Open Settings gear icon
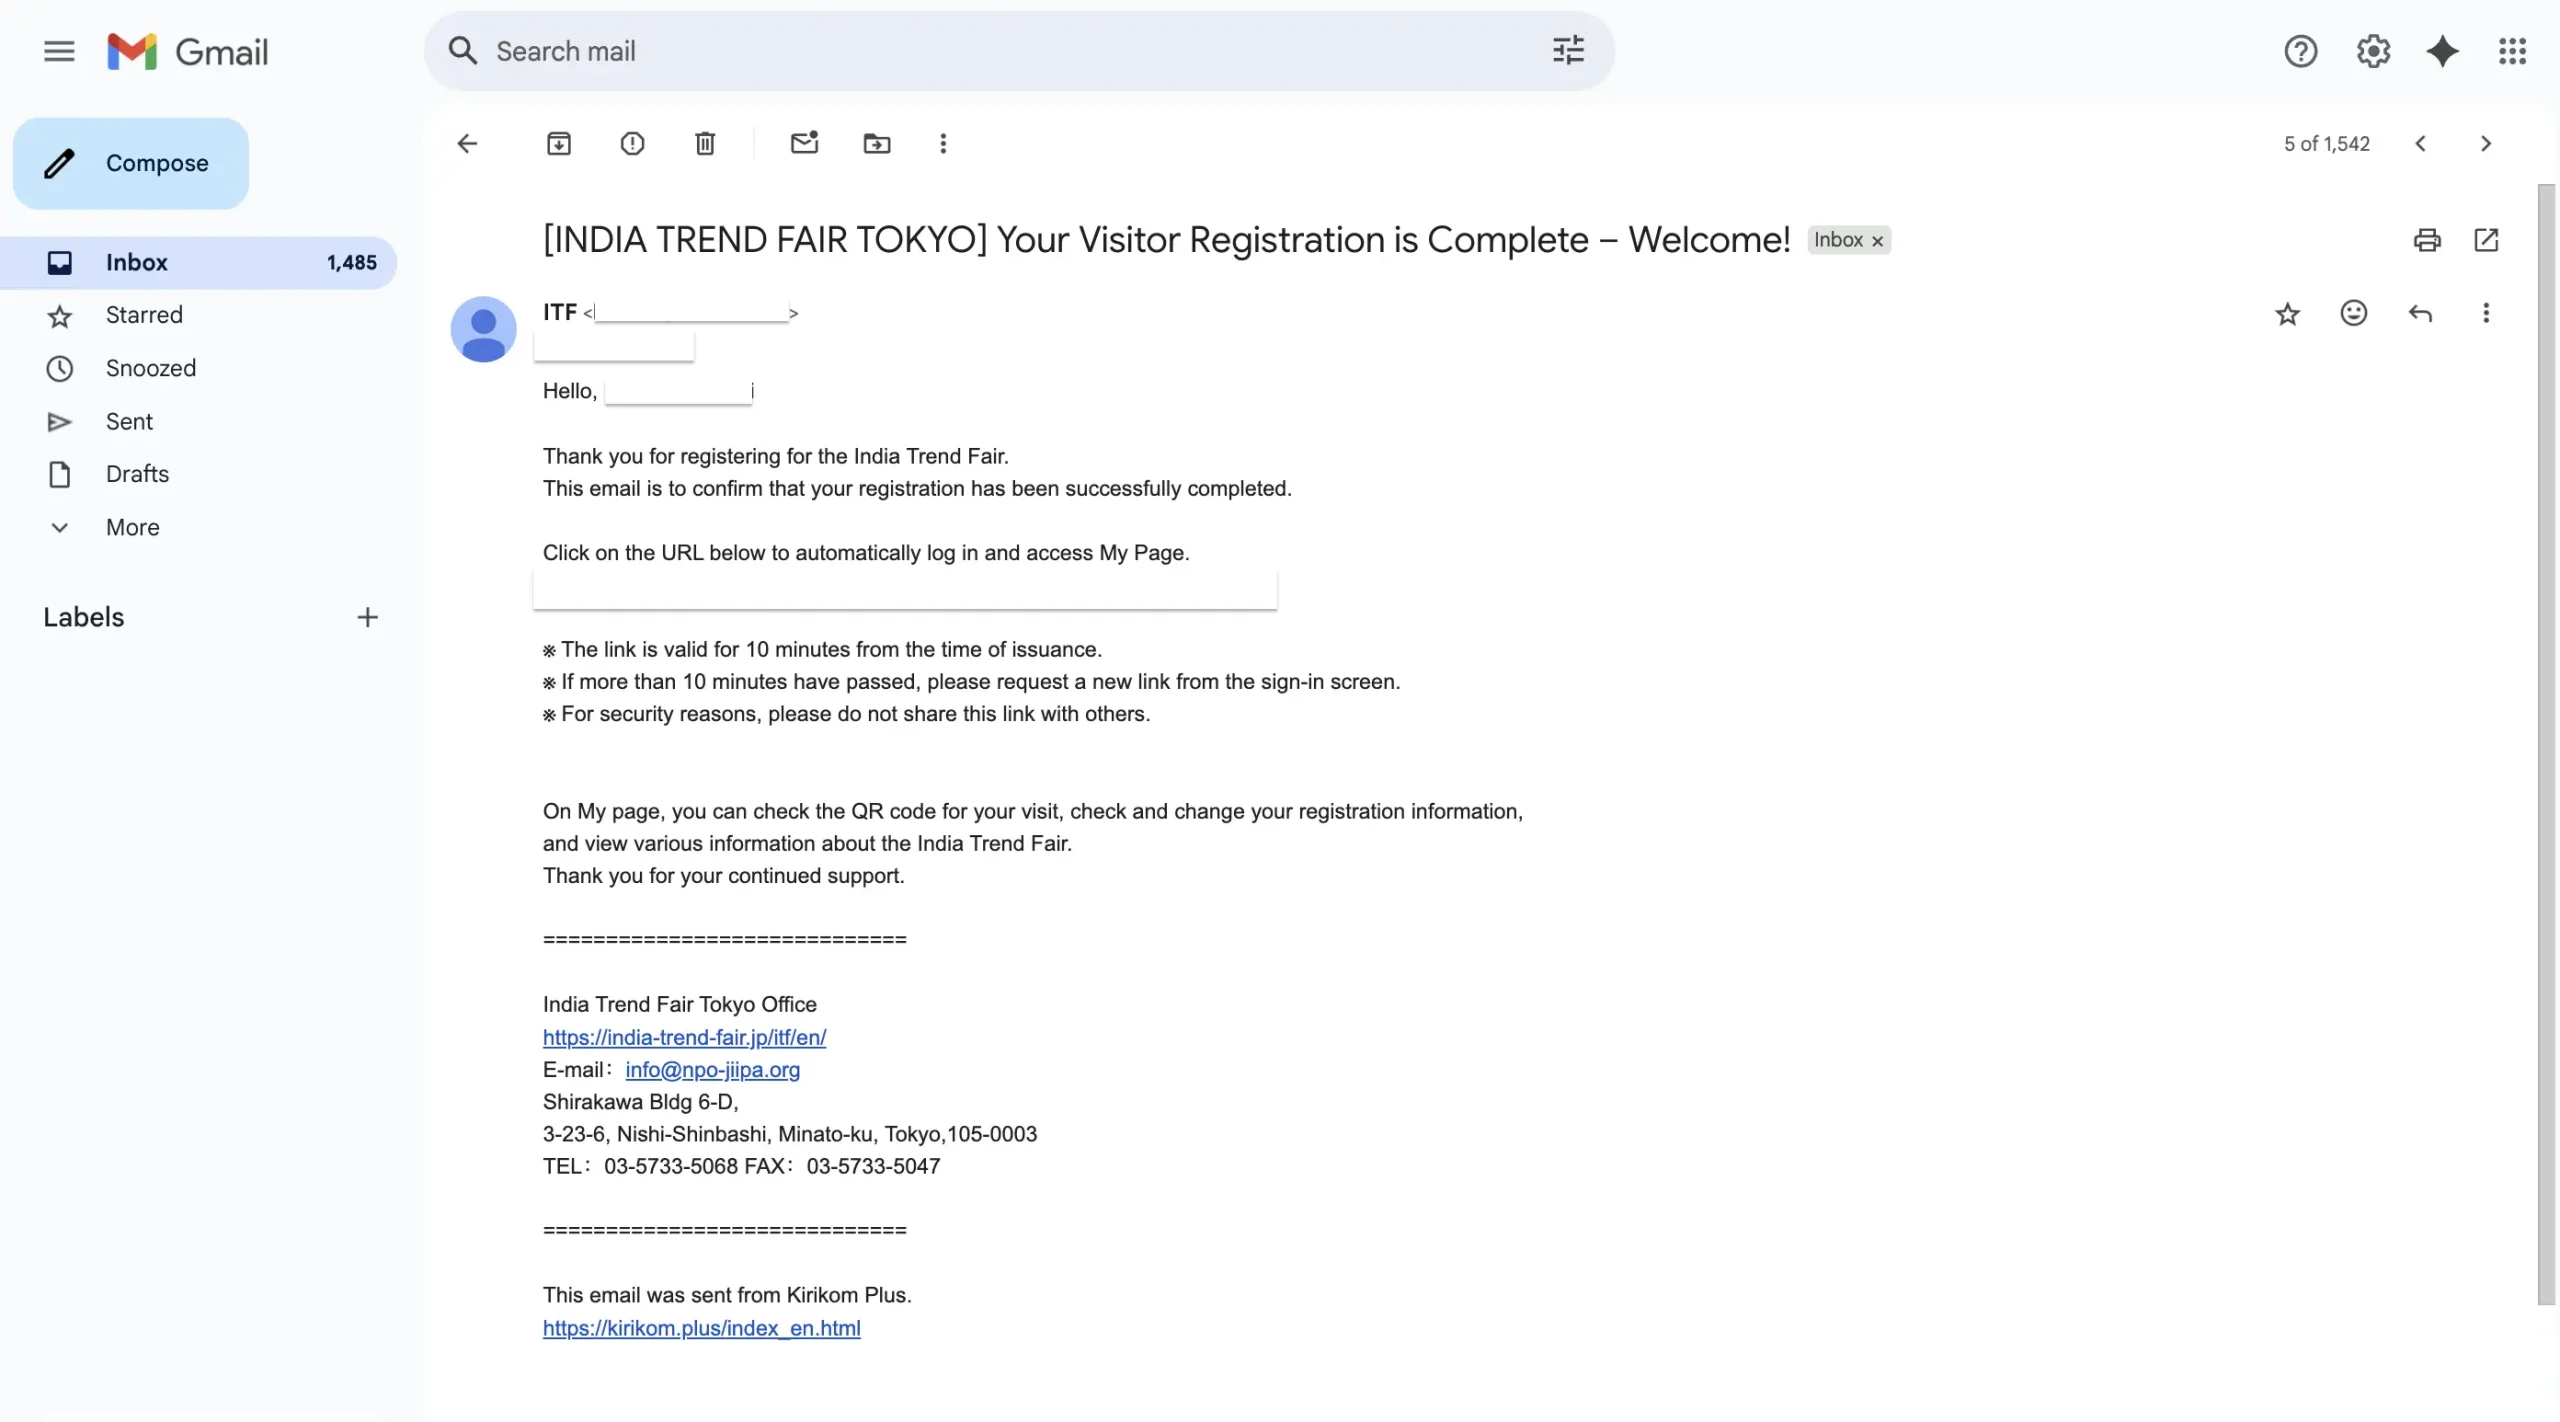2560x1422 pixels. [2373, 51]
